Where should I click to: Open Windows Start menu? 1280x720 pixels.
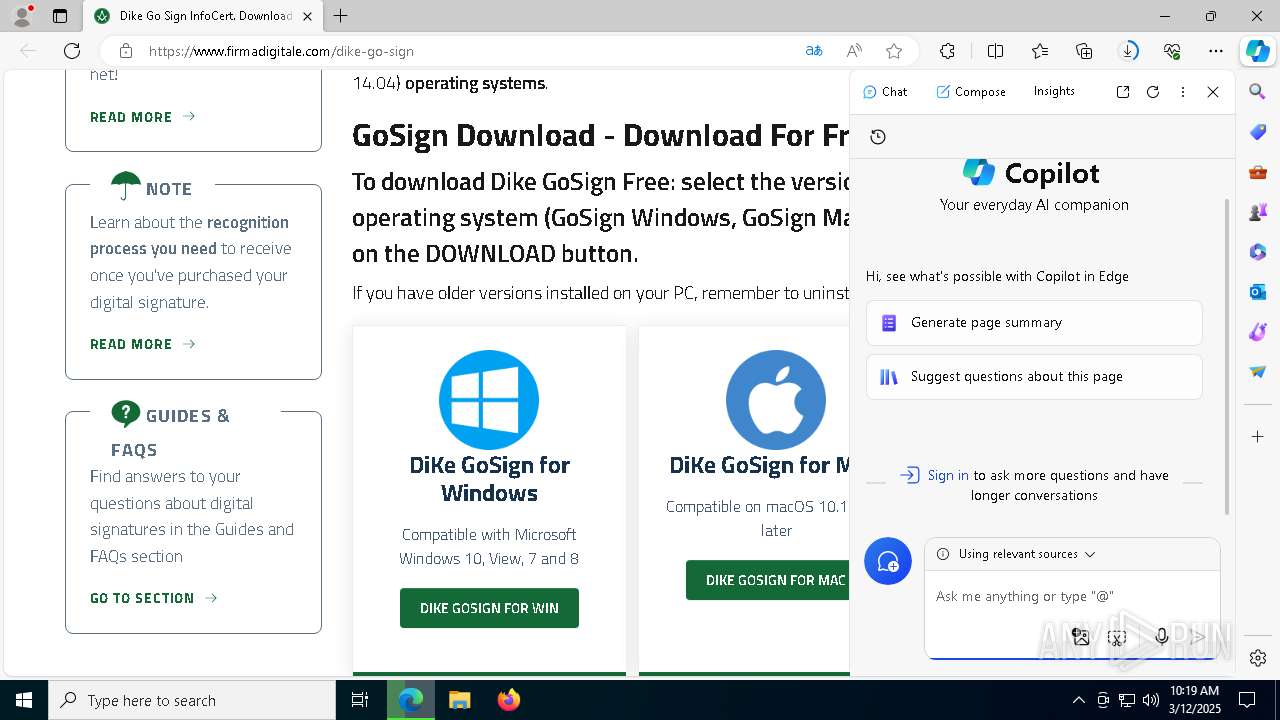24,700
